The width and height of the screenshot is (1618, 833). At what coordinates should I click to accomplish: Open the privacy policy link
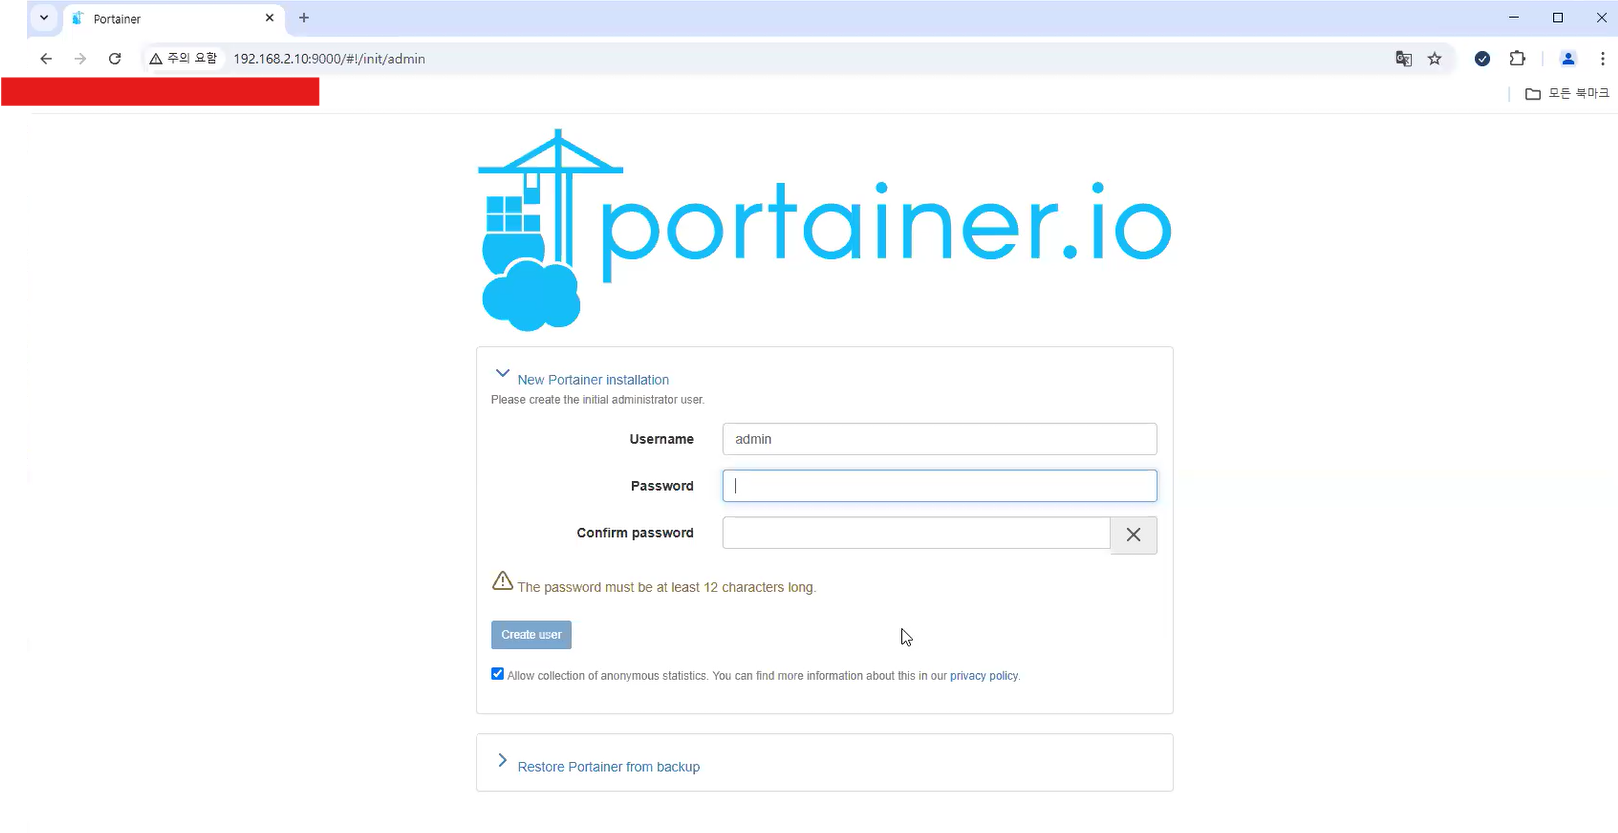(x=983, y=676)
